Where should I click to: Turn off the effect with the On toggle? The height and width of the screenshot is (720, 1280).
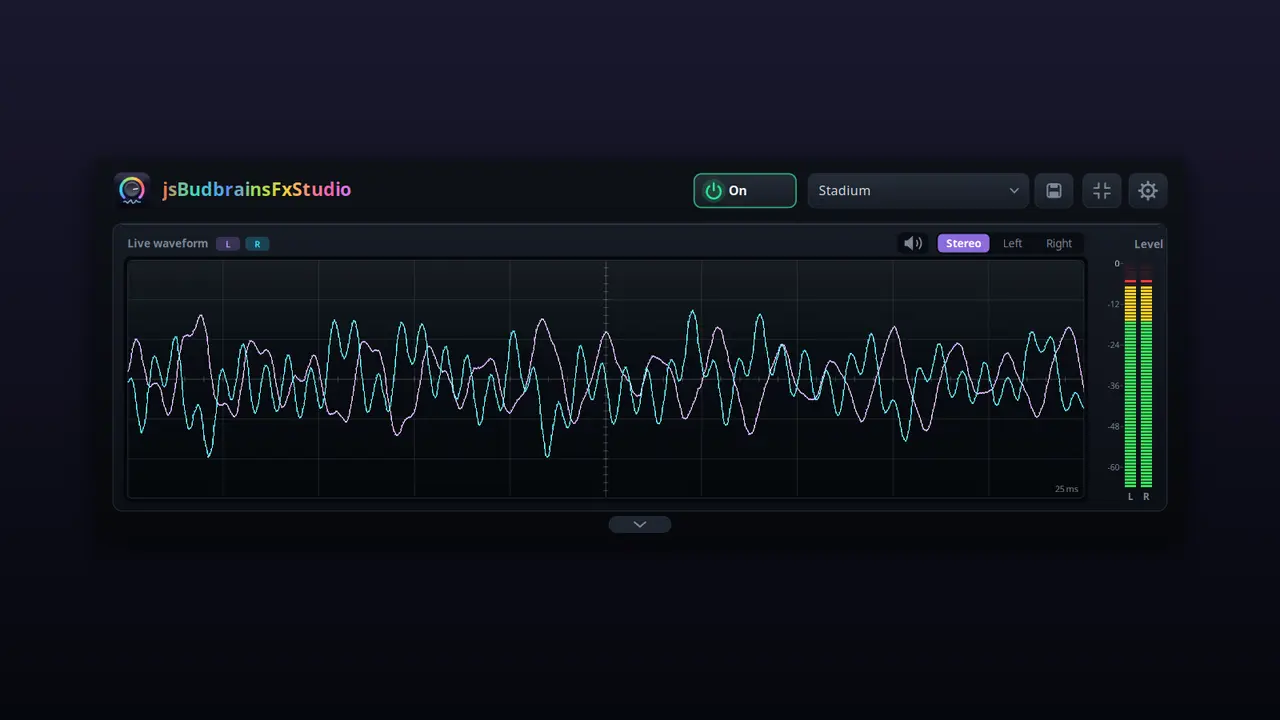(745, 190)
